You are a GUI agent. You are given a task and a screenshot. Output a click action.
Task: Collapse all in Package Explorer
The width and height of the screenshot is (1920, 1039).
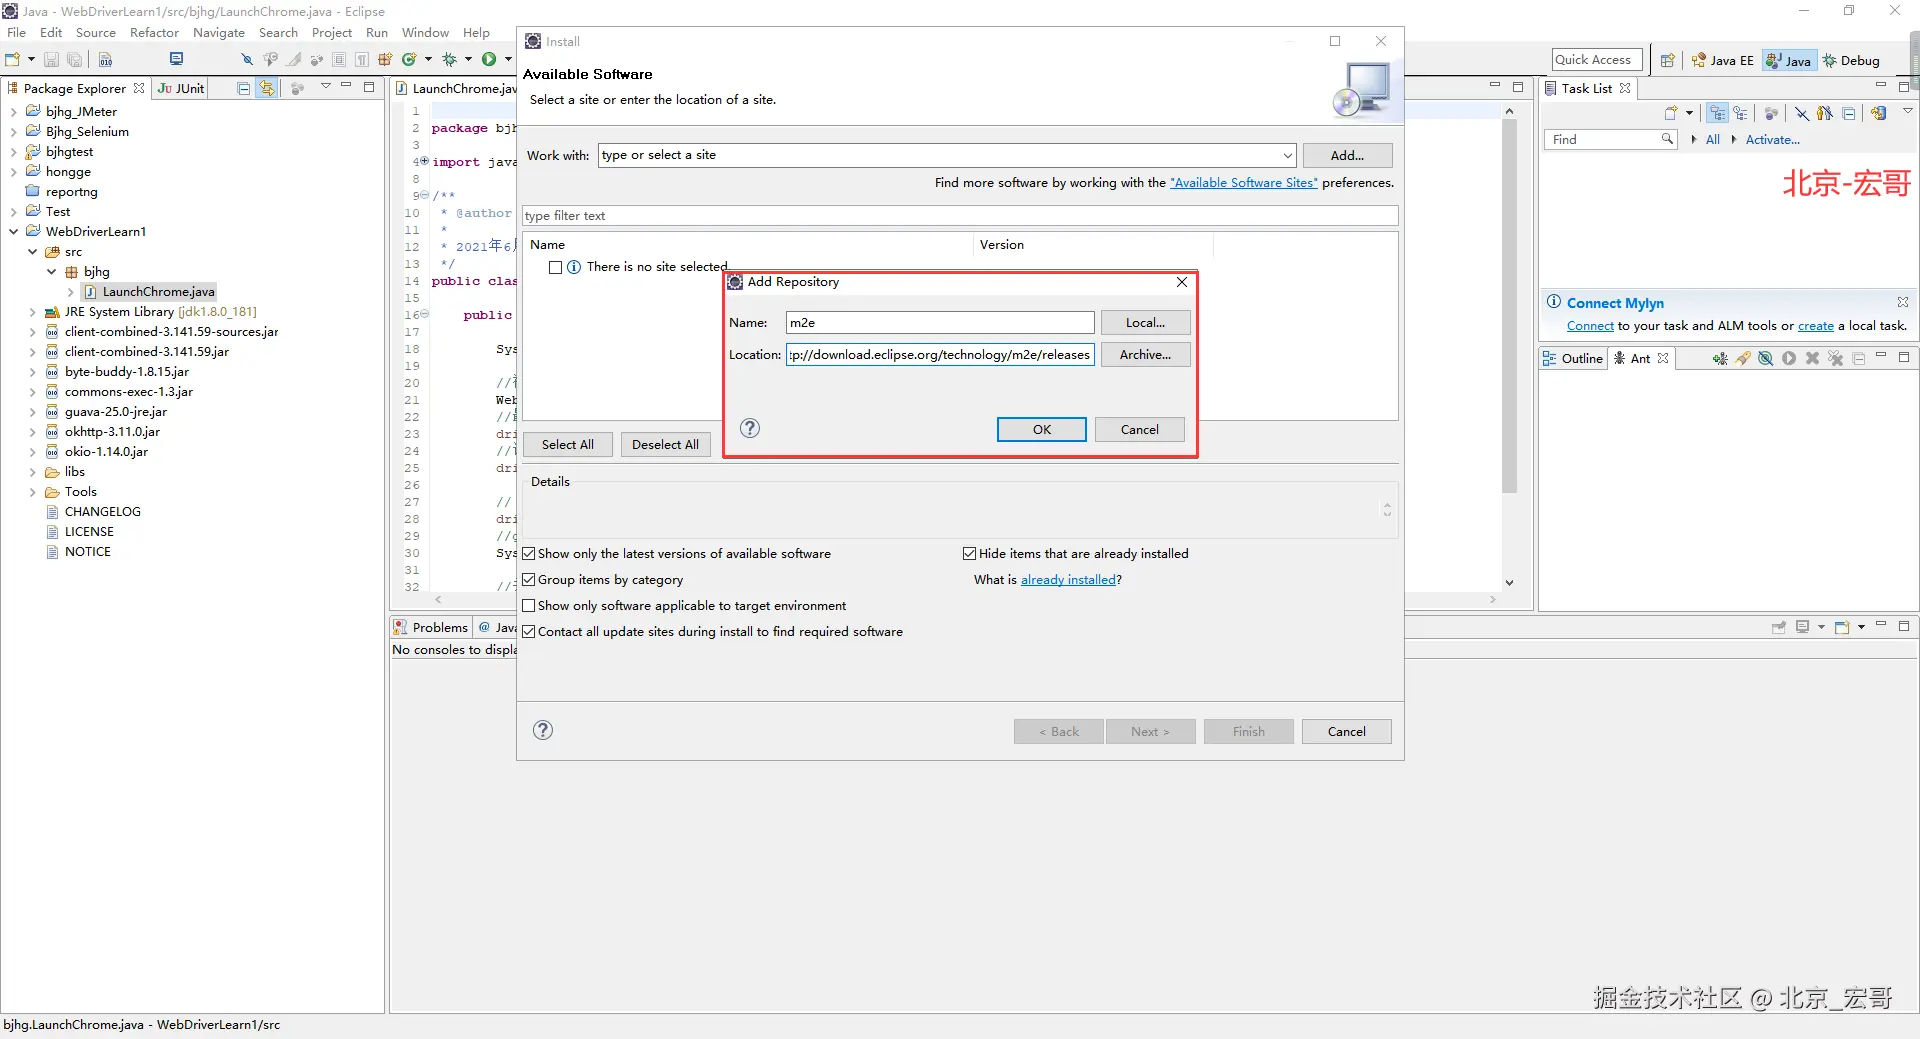click(243, 88)
